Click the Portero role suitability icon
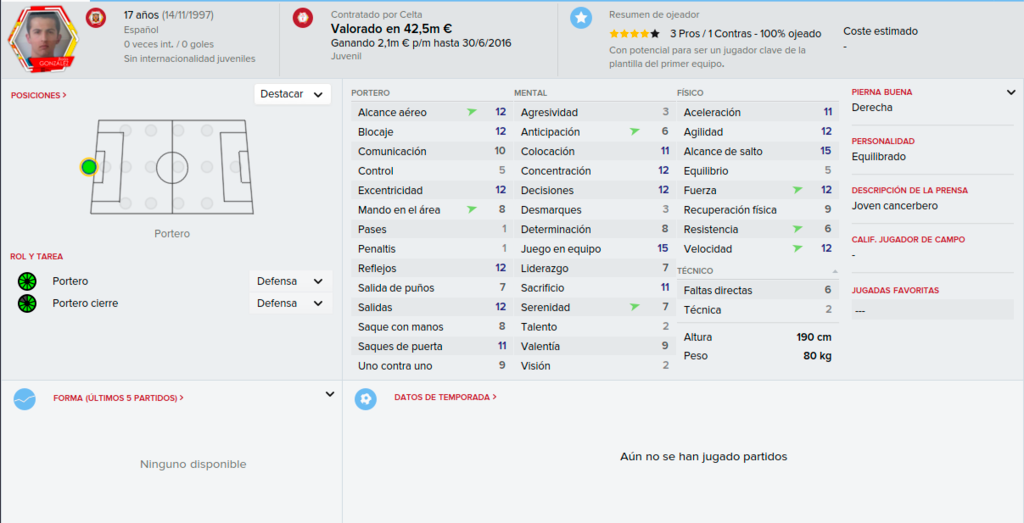 pyautogui.click(x=27, y=281)
